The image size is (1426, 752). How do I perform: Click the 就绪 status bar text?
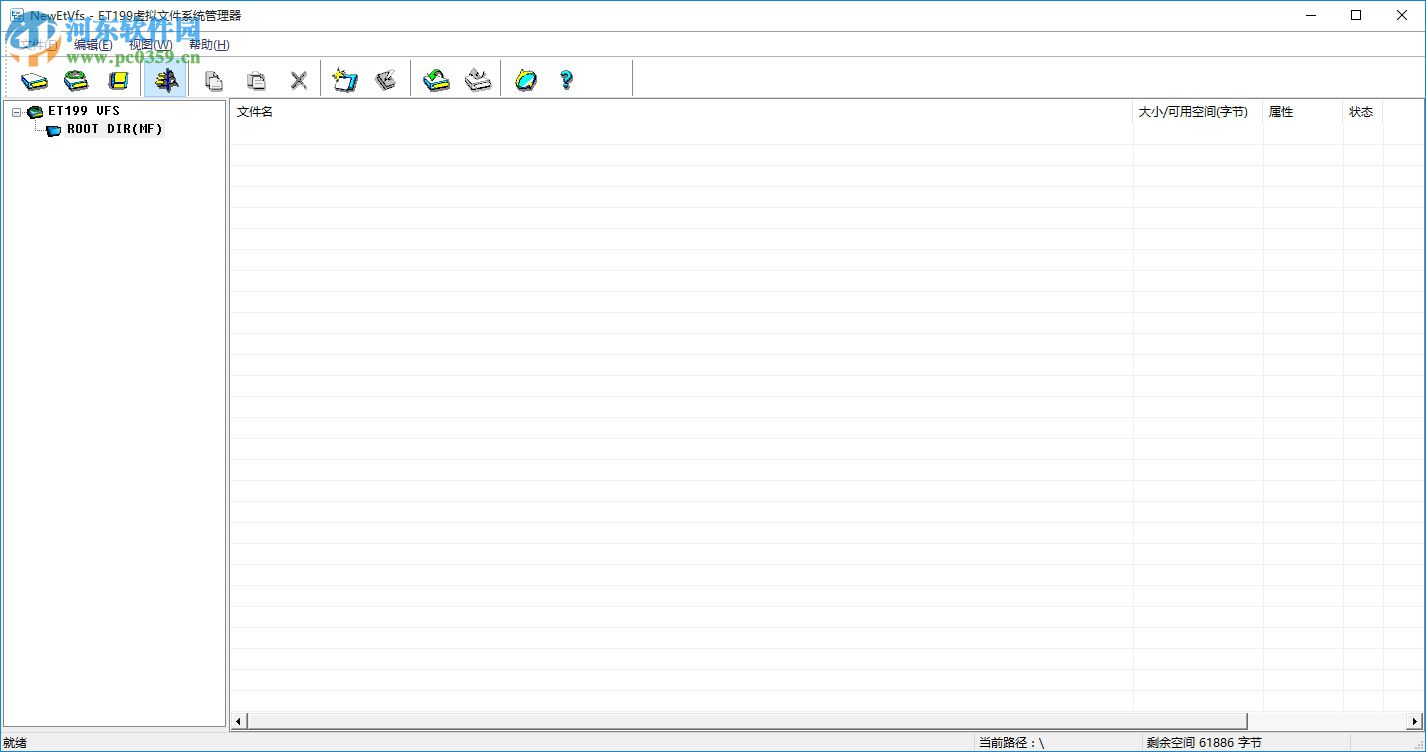click(15, 743)
